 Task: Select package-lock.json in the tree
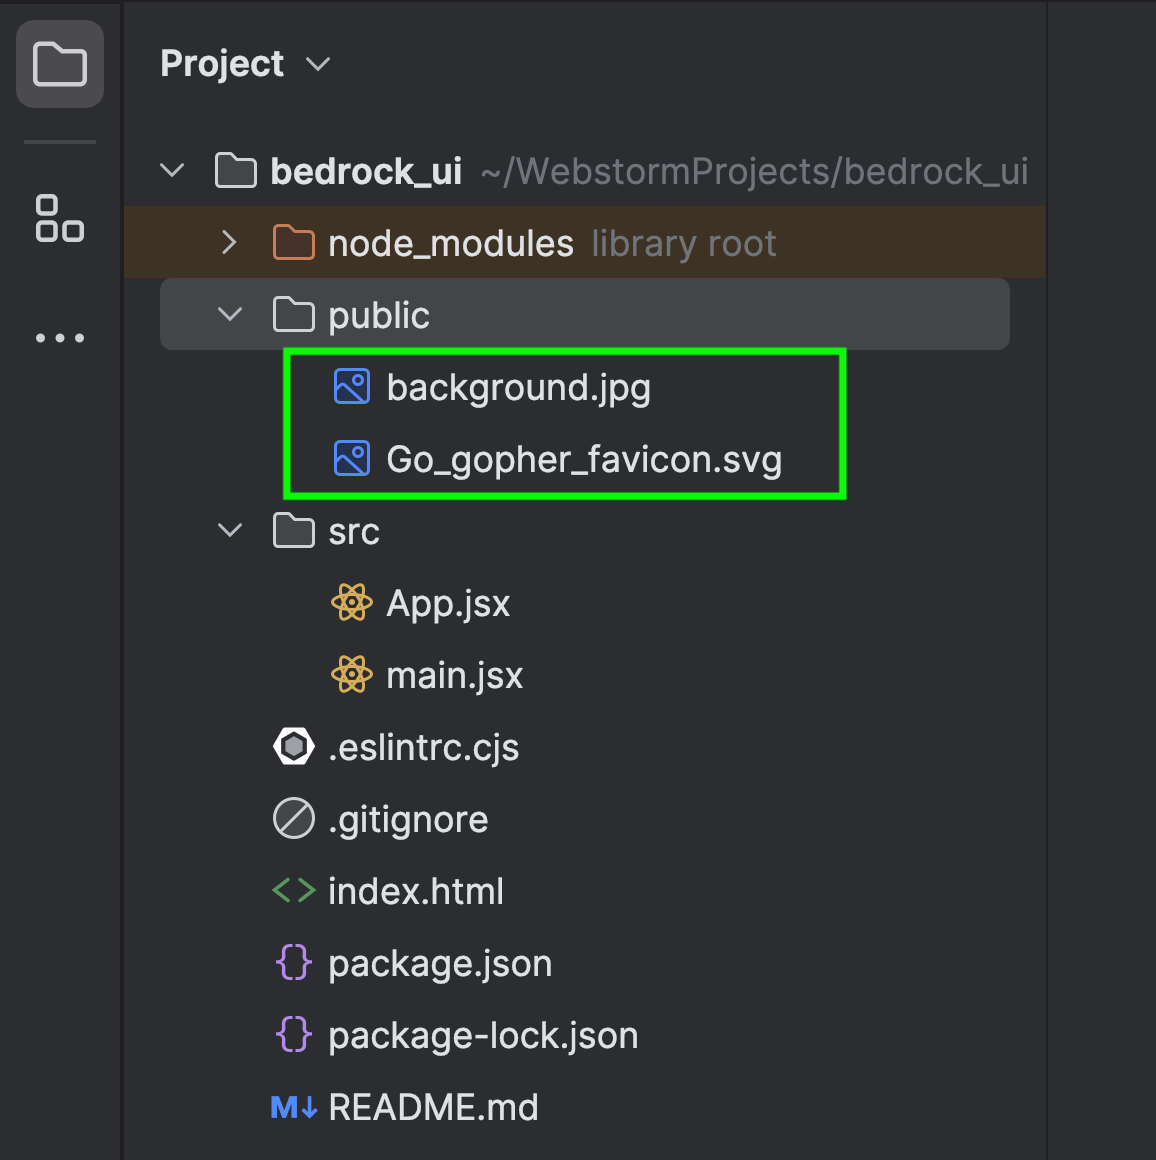pos(482,1036)
